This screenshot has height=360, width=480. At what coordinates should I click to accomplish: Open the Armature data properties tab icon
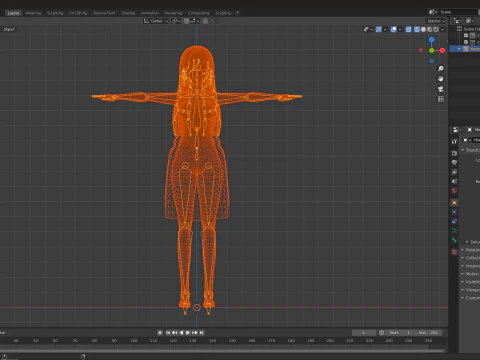tap(454, 231)
